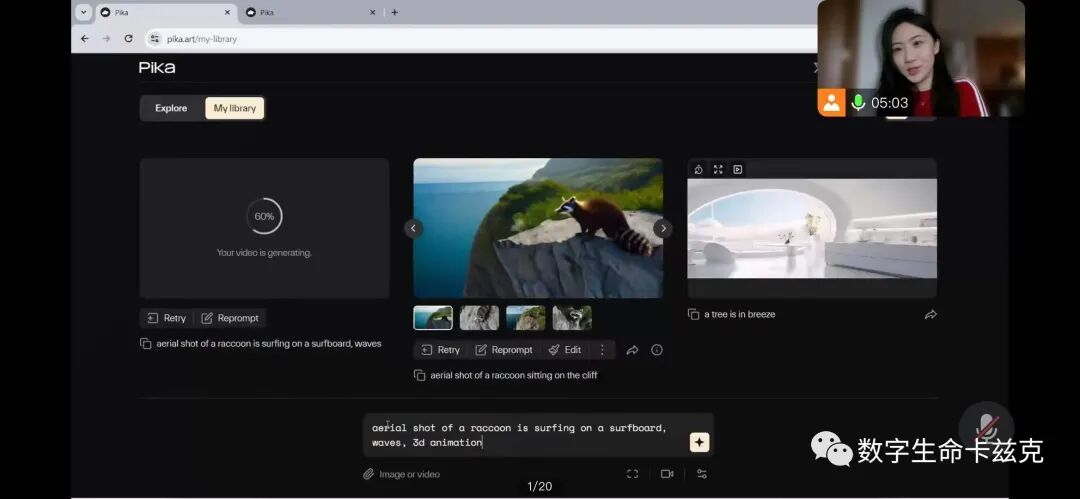Click the Pika logo

157,68
